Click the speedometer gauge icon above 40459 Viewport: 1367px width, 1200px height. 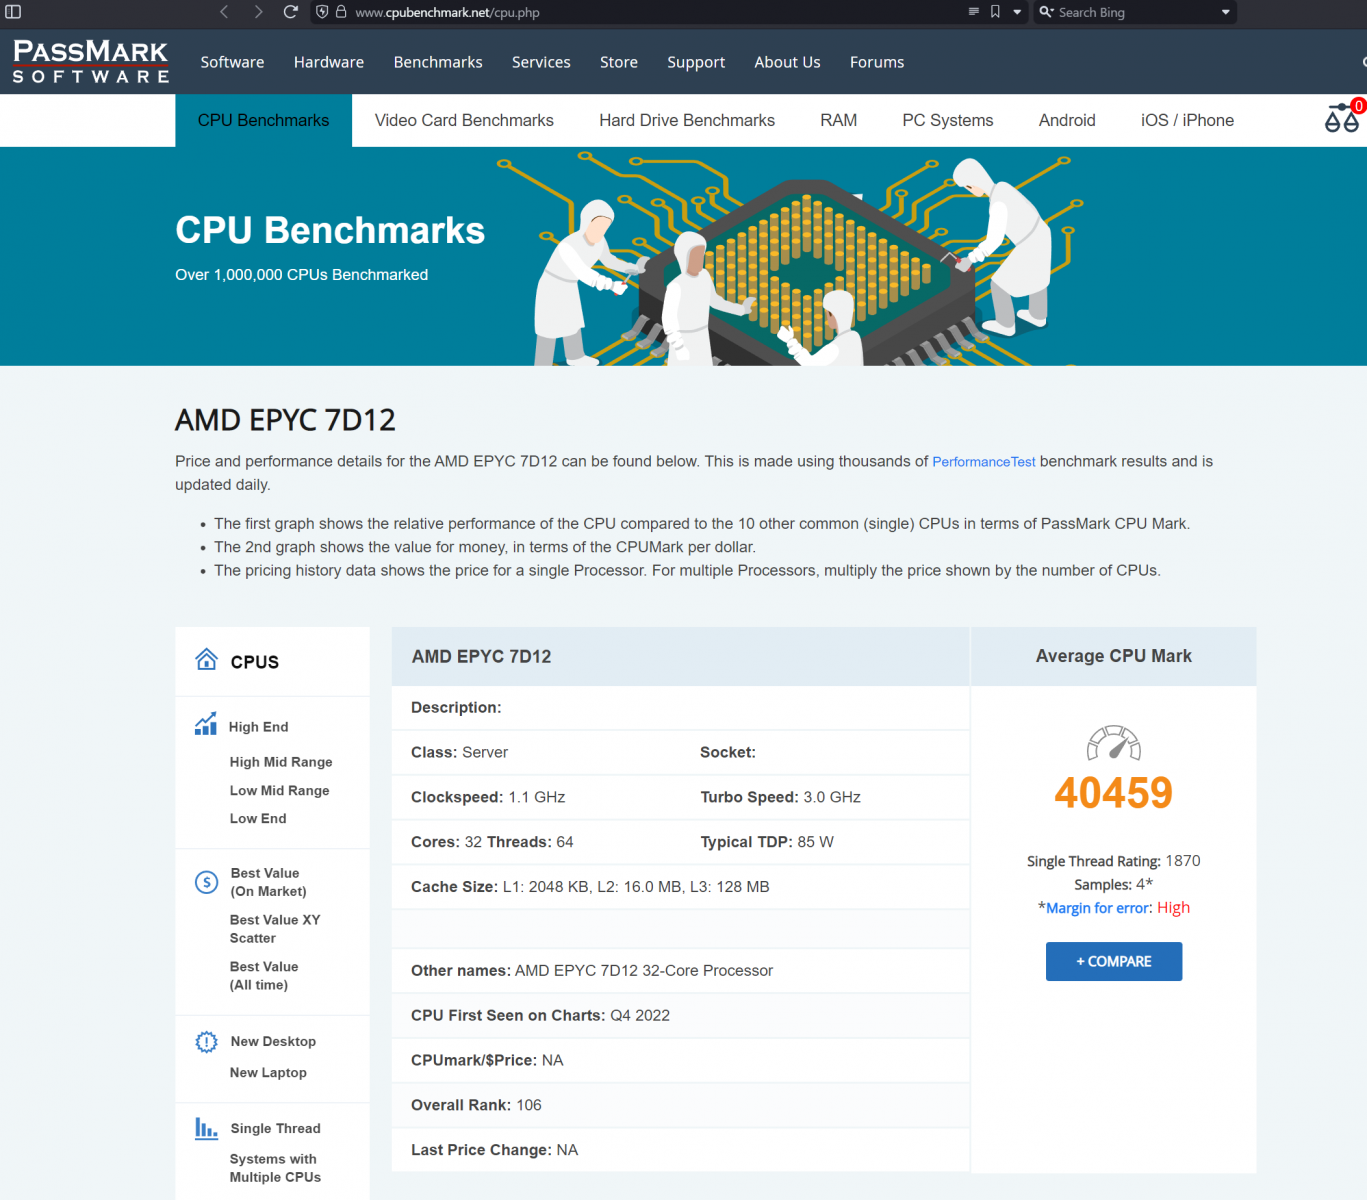(1114, 743)
